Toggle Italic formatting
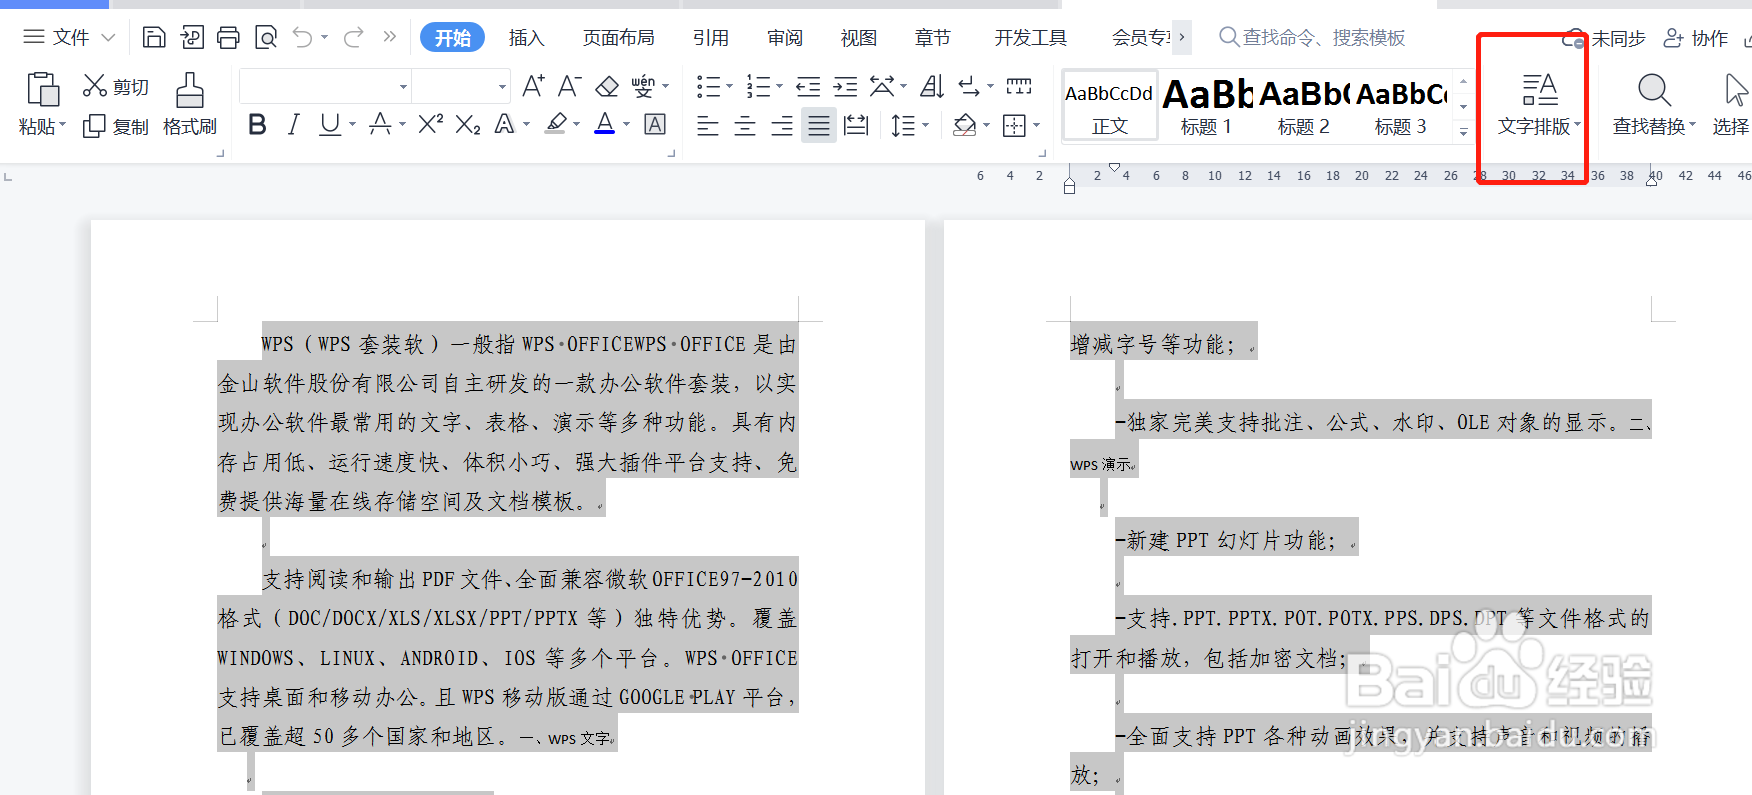Image resolution: width=1752 pixels, height=795 pixels. (293, 124)
